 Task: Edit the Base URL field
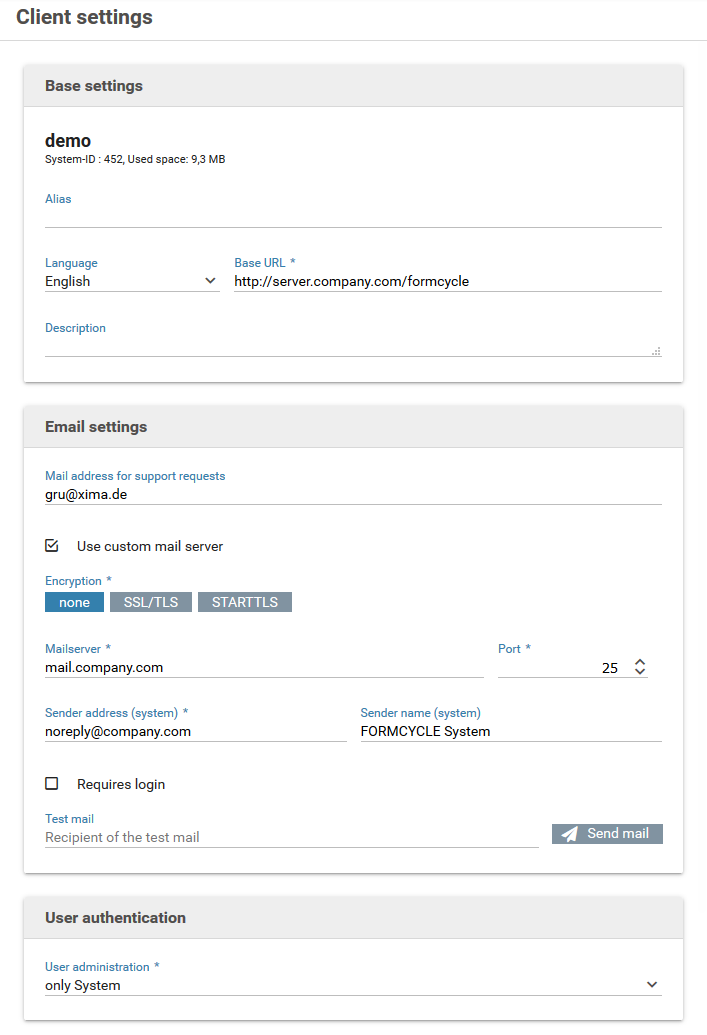click(447, 281)
